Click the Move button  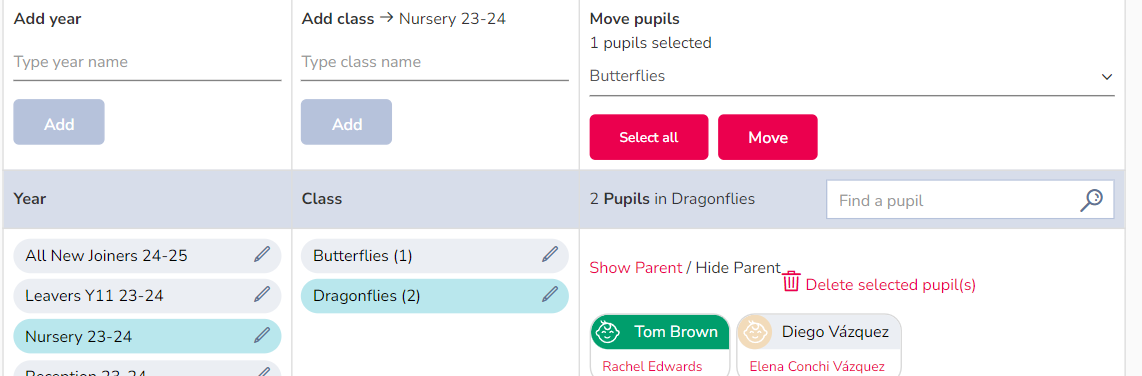(x=768, y=137)
